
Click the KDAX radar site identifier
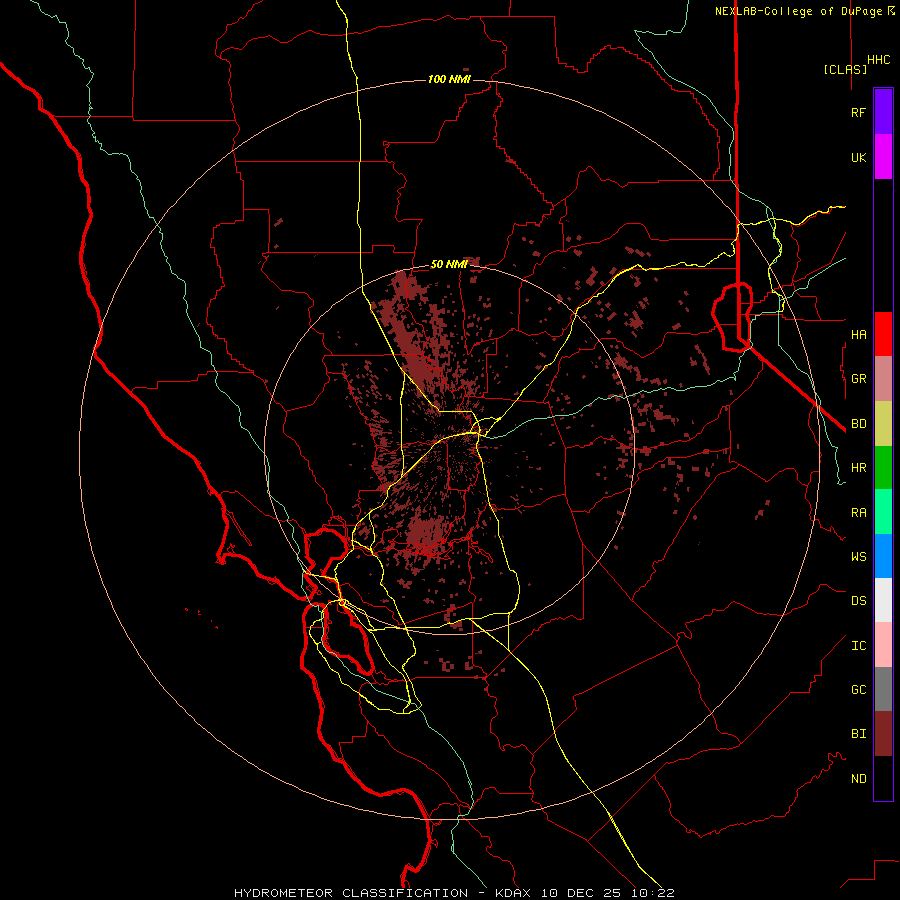point(513,893)
